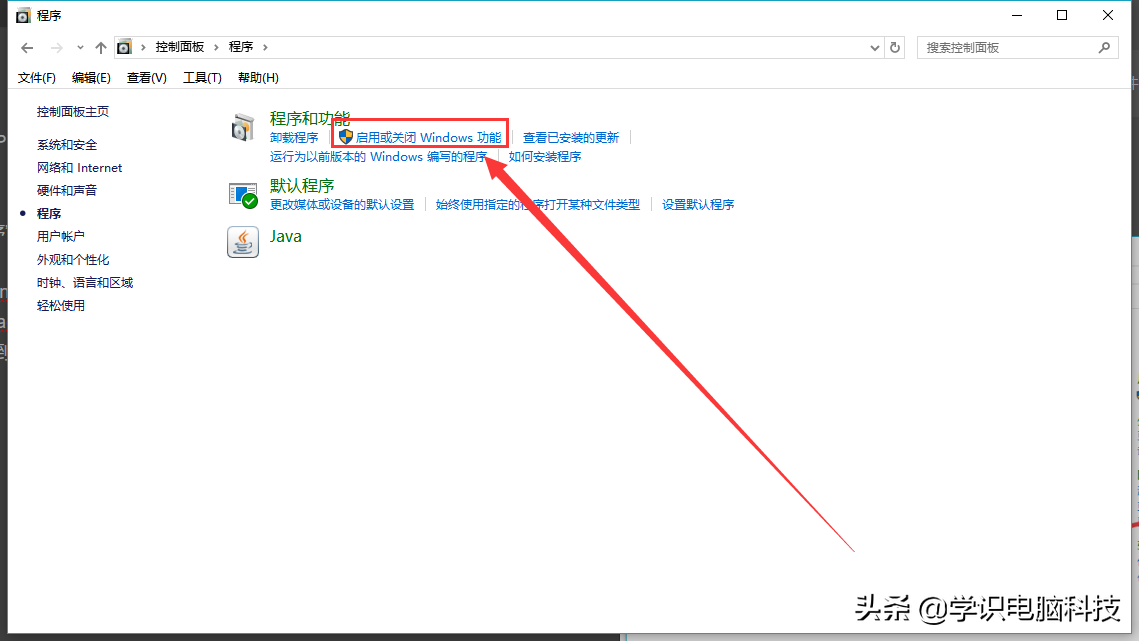
Task: Go to 控制面板主页 in sidebar
Action: pos(73,112)
